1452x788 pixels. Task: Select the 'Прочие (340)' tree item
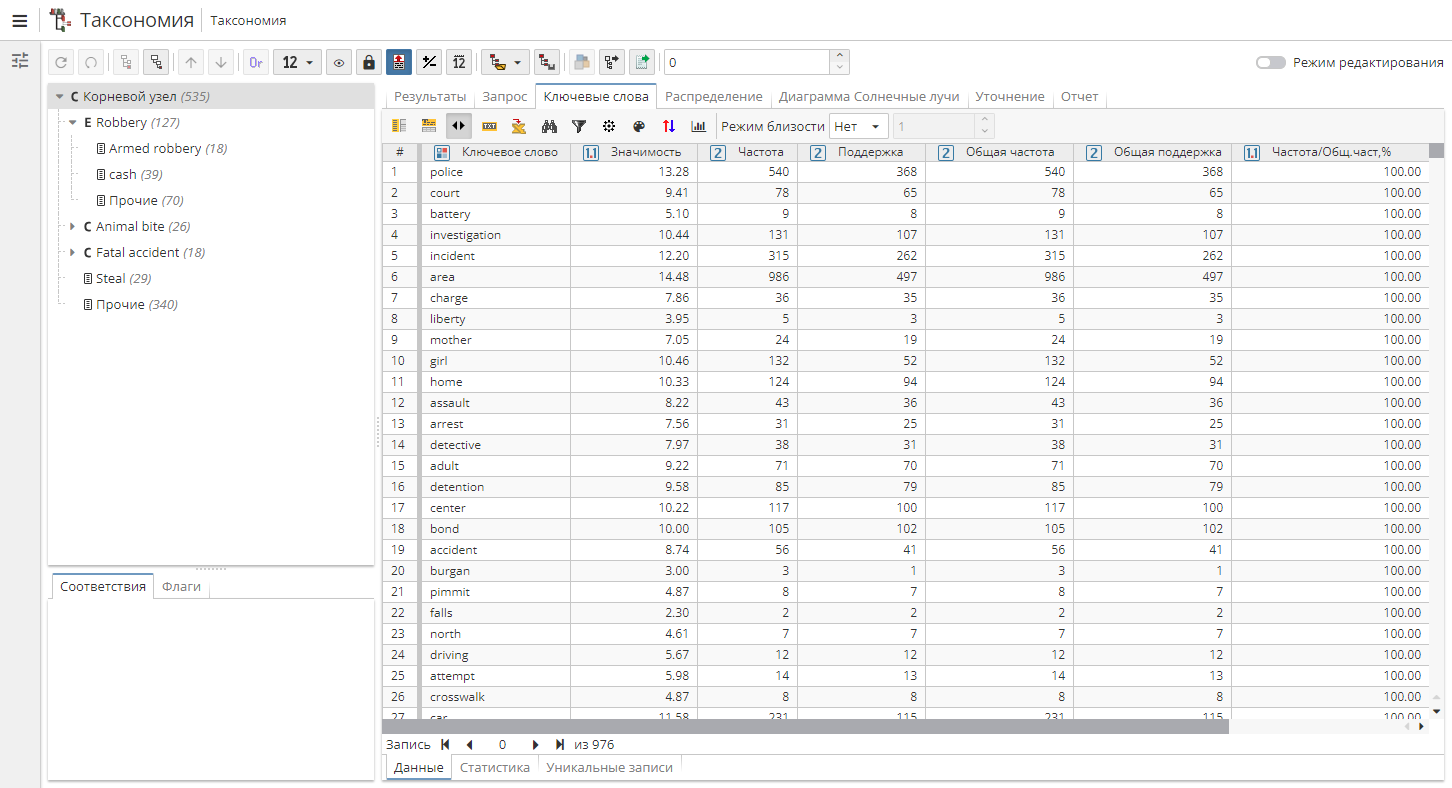pyautogui.click(x=130, y=305)
